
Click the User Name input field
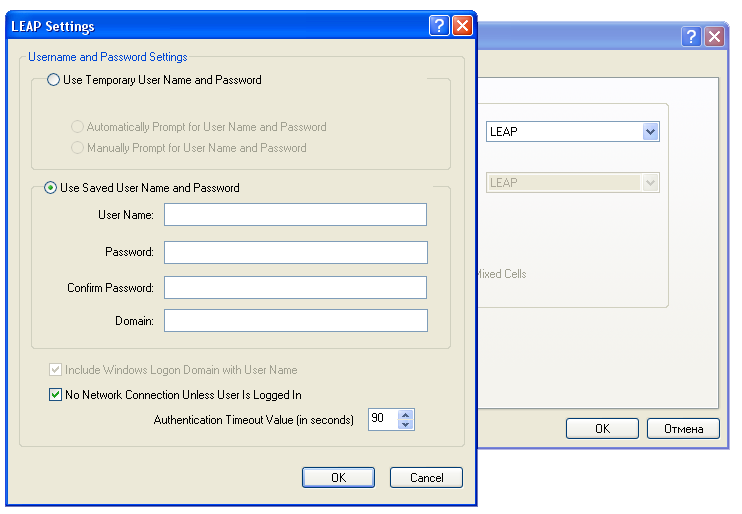(x=295, y=215)
